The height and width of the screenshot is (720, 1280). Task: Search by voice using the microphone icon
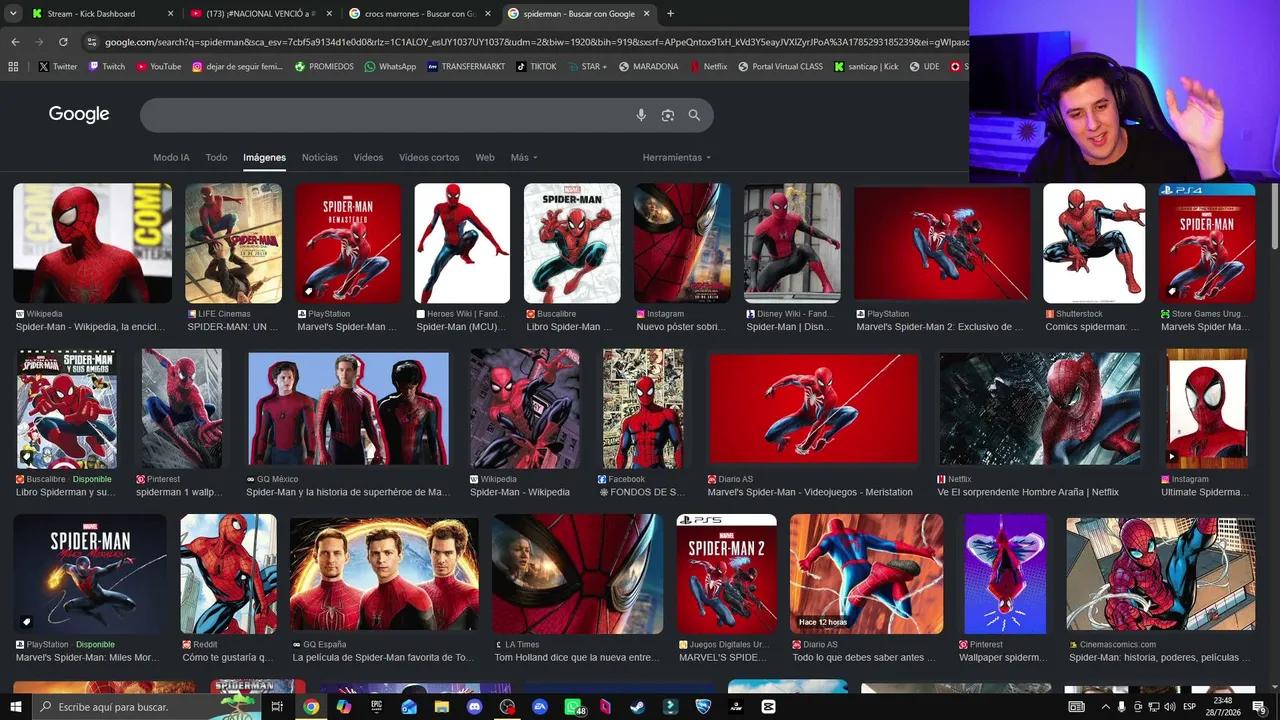[641, 115]
